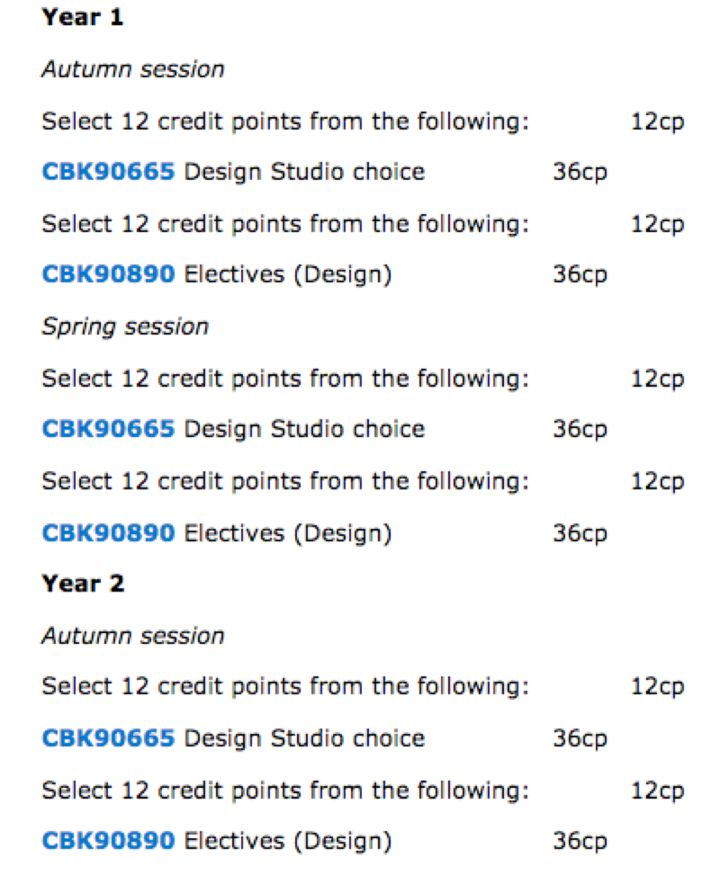The width and height of the screenshot is (720, 876).
Task: Open CBK90890 link under Year 1 Autumn session
Action: pos(108,274)
